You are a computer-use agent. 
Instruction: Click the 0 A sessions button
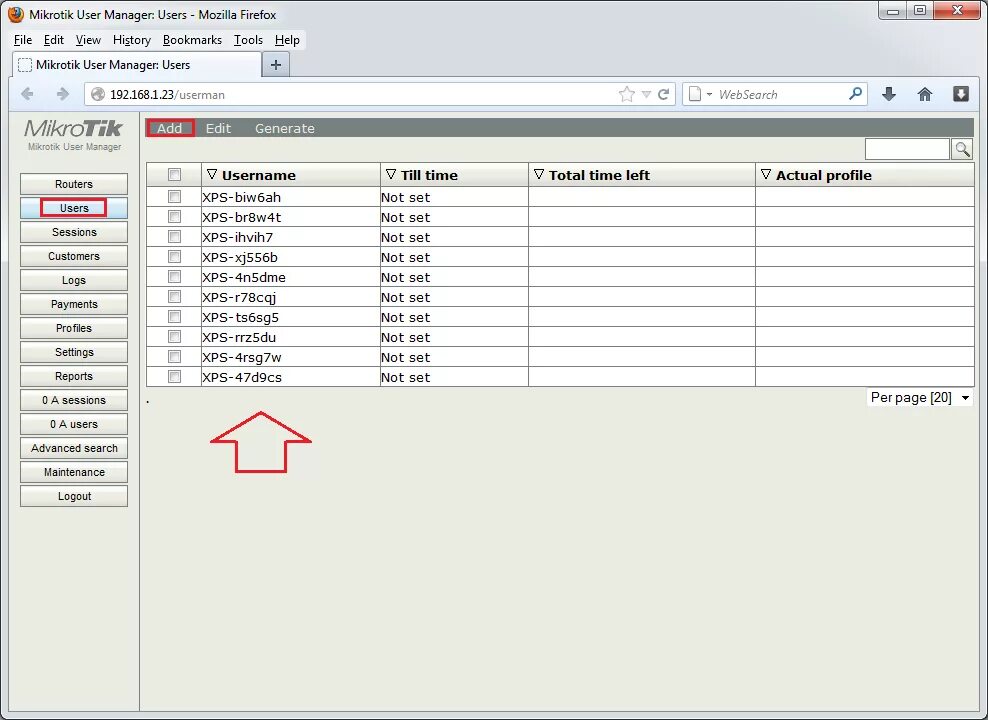(74, 400)
